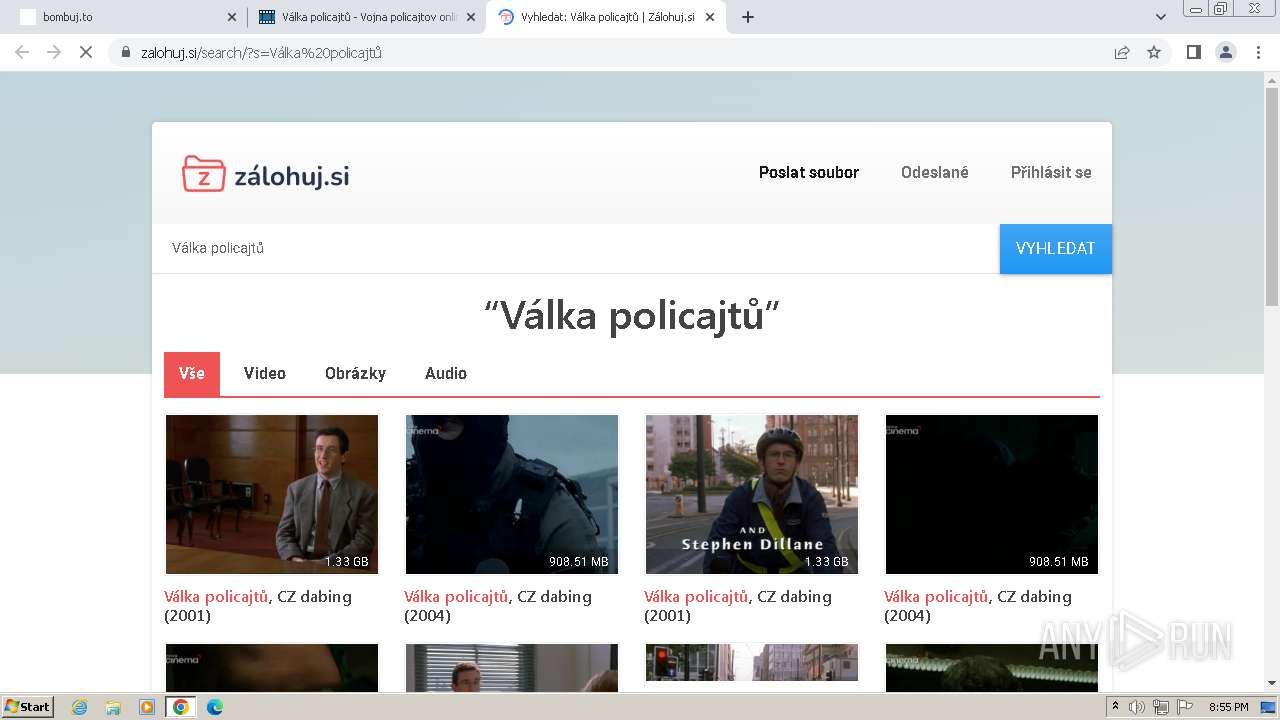The width and height of the screenshot is (1280, 720).
Task: Open tab search dropdown arrow
Action: point(1161,17)
